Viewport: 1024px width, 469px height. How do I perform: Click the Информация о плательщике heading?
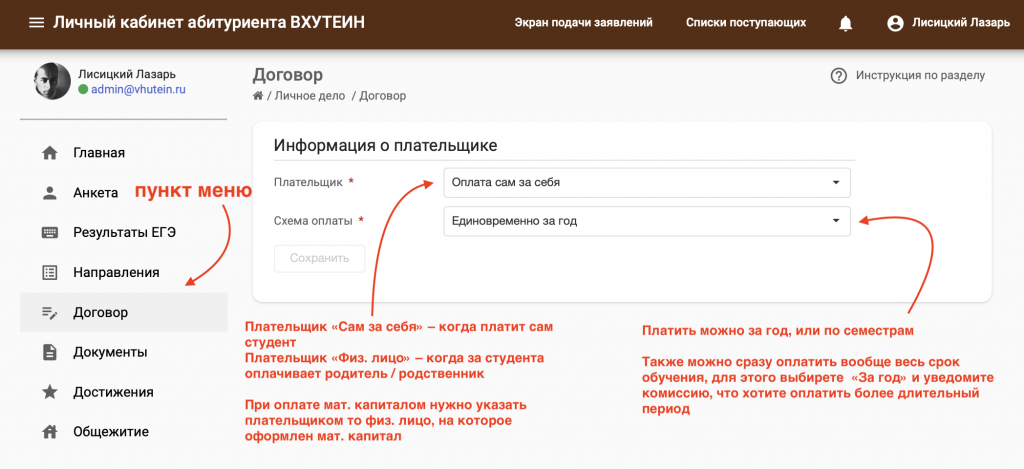coord(385,146)
